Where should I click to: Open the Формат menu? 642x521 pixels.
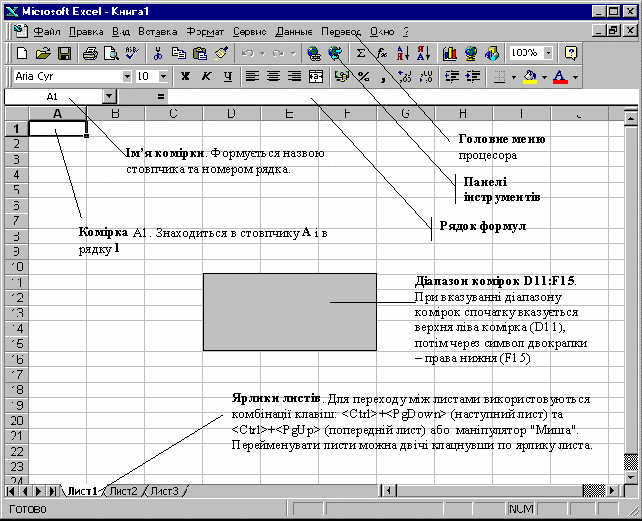(x=205, y=32)
